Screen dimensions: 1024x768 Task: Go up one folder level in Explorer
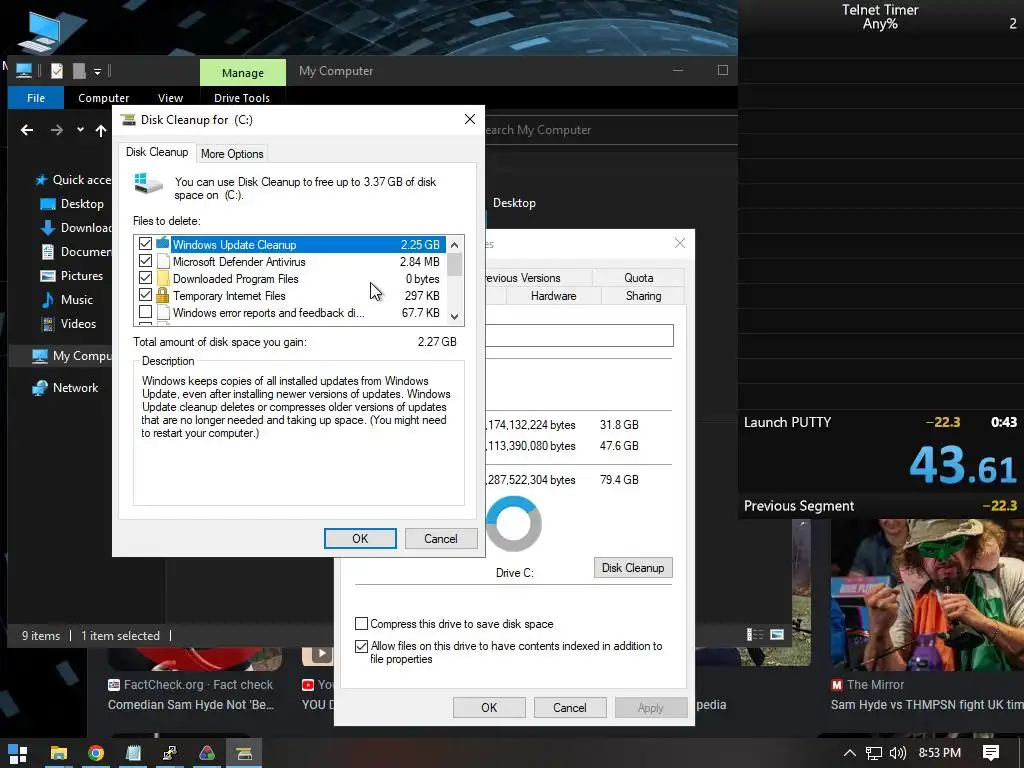tap(101, 131)
